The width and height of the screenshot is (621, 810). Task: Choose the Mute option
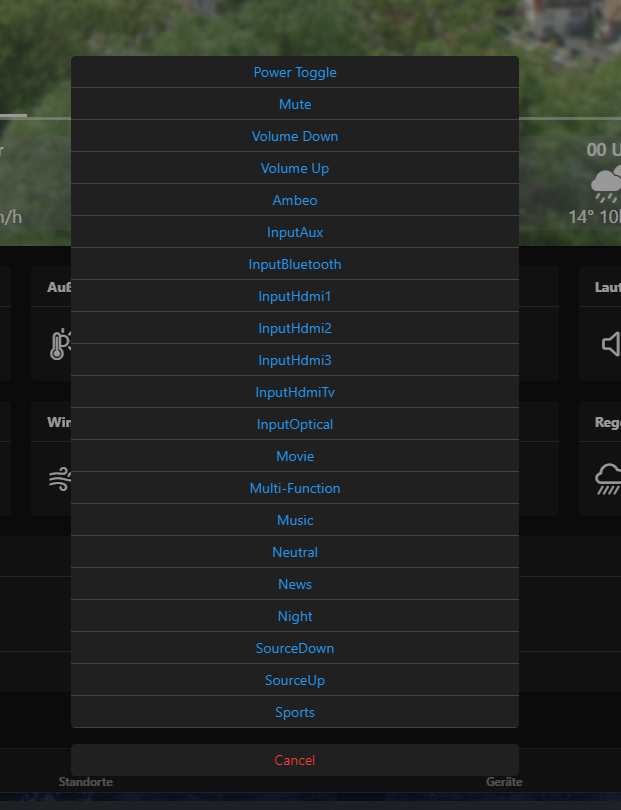pyautogui.click(x=294, y=104)
